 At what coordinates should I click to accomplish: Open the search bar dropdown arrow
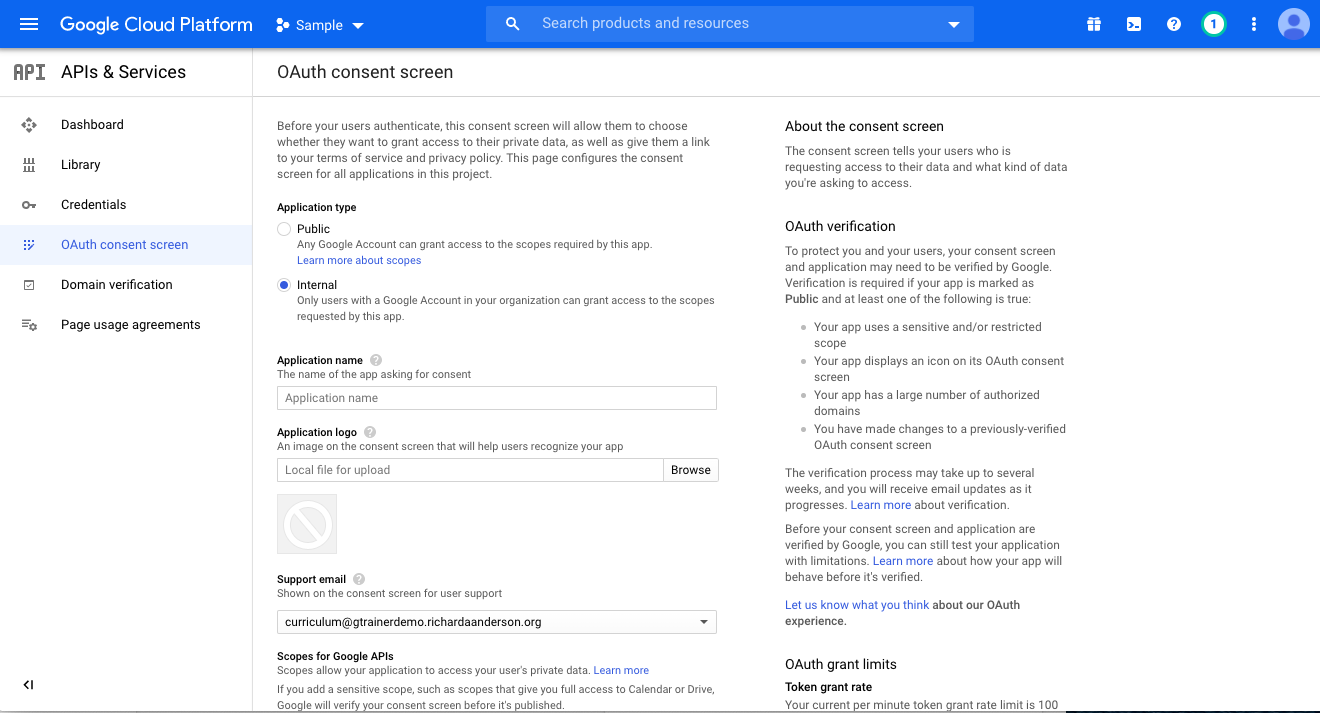[953, 23]
